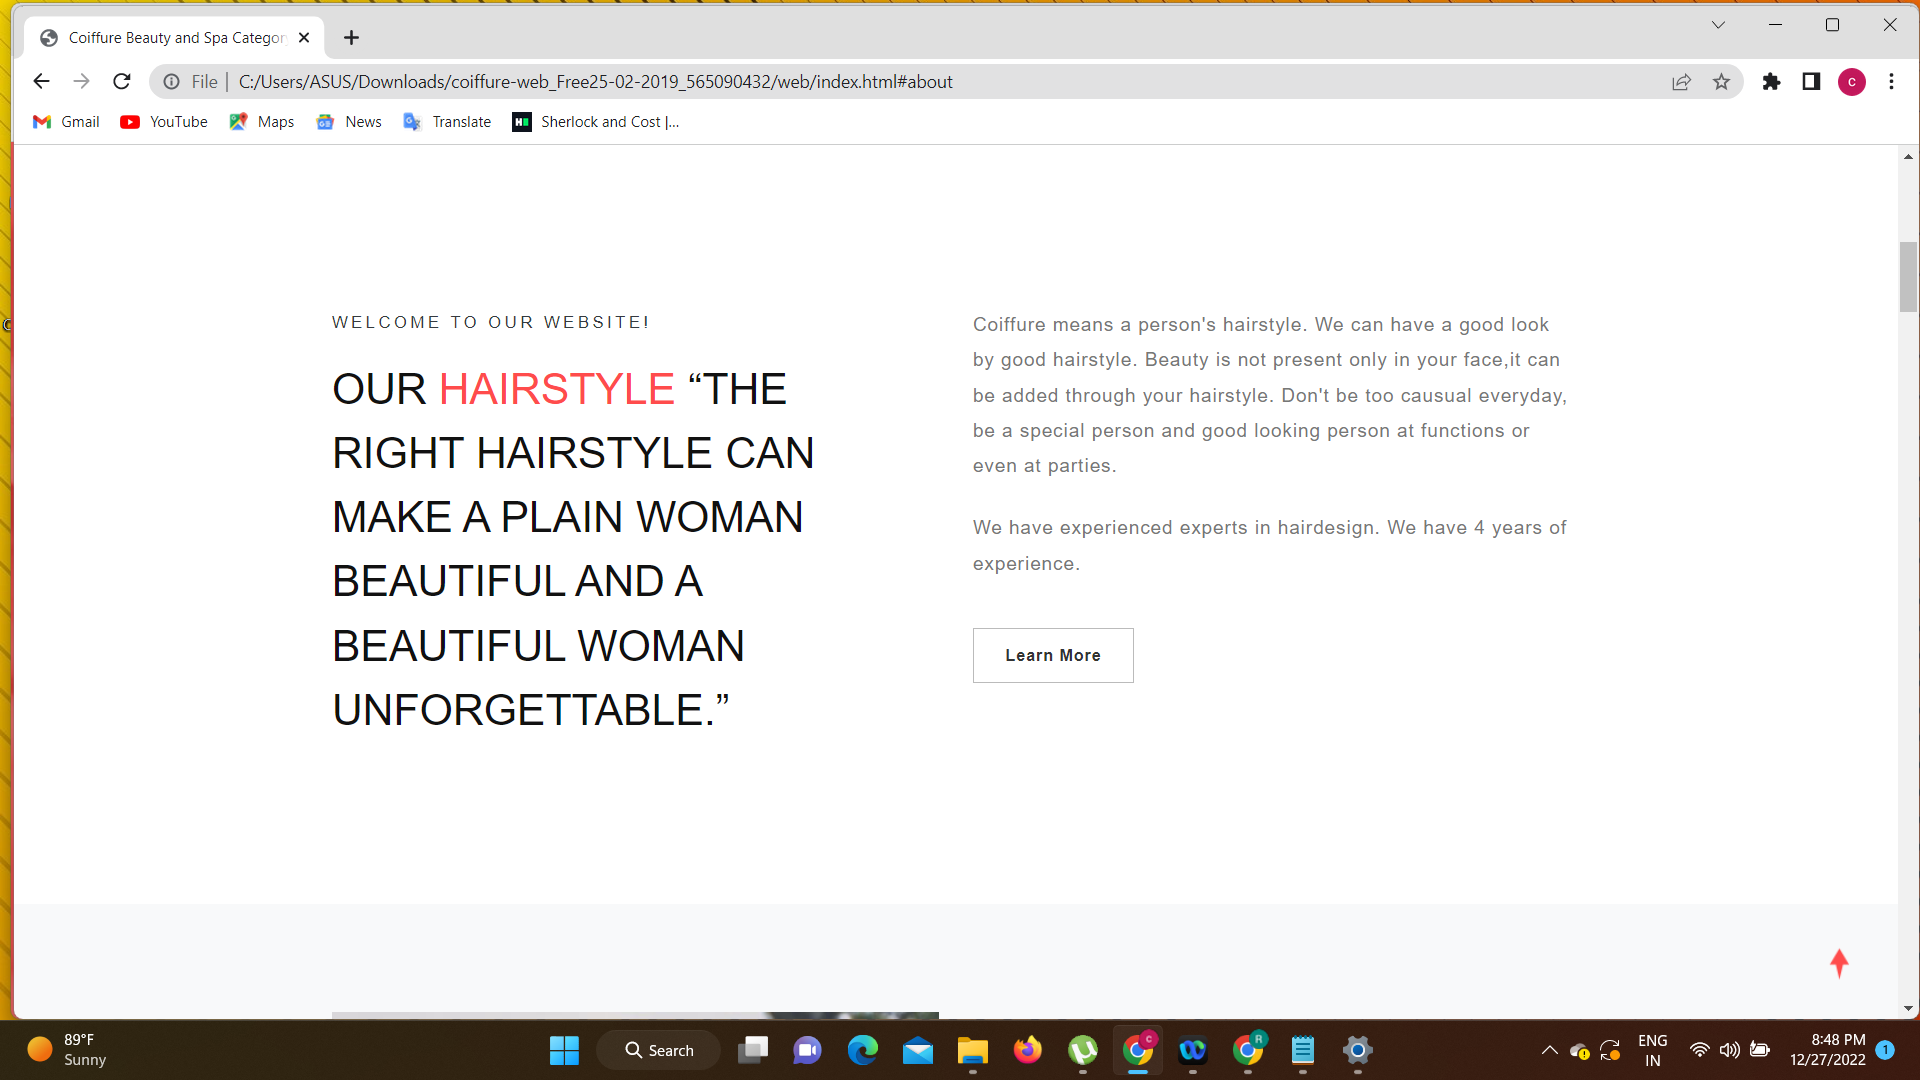
Task: Open the Extensions puzzle icon
Action: pyautogui.click(x=1771, y=82)
